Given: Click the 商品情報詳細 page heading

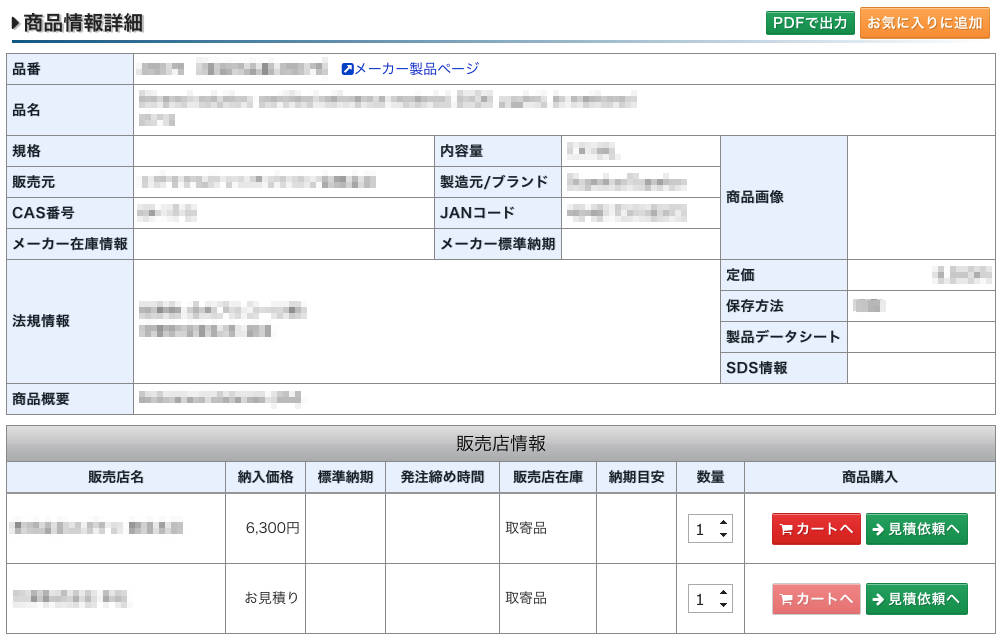Looking at the screenshot, I should click(x=83, y=23).
